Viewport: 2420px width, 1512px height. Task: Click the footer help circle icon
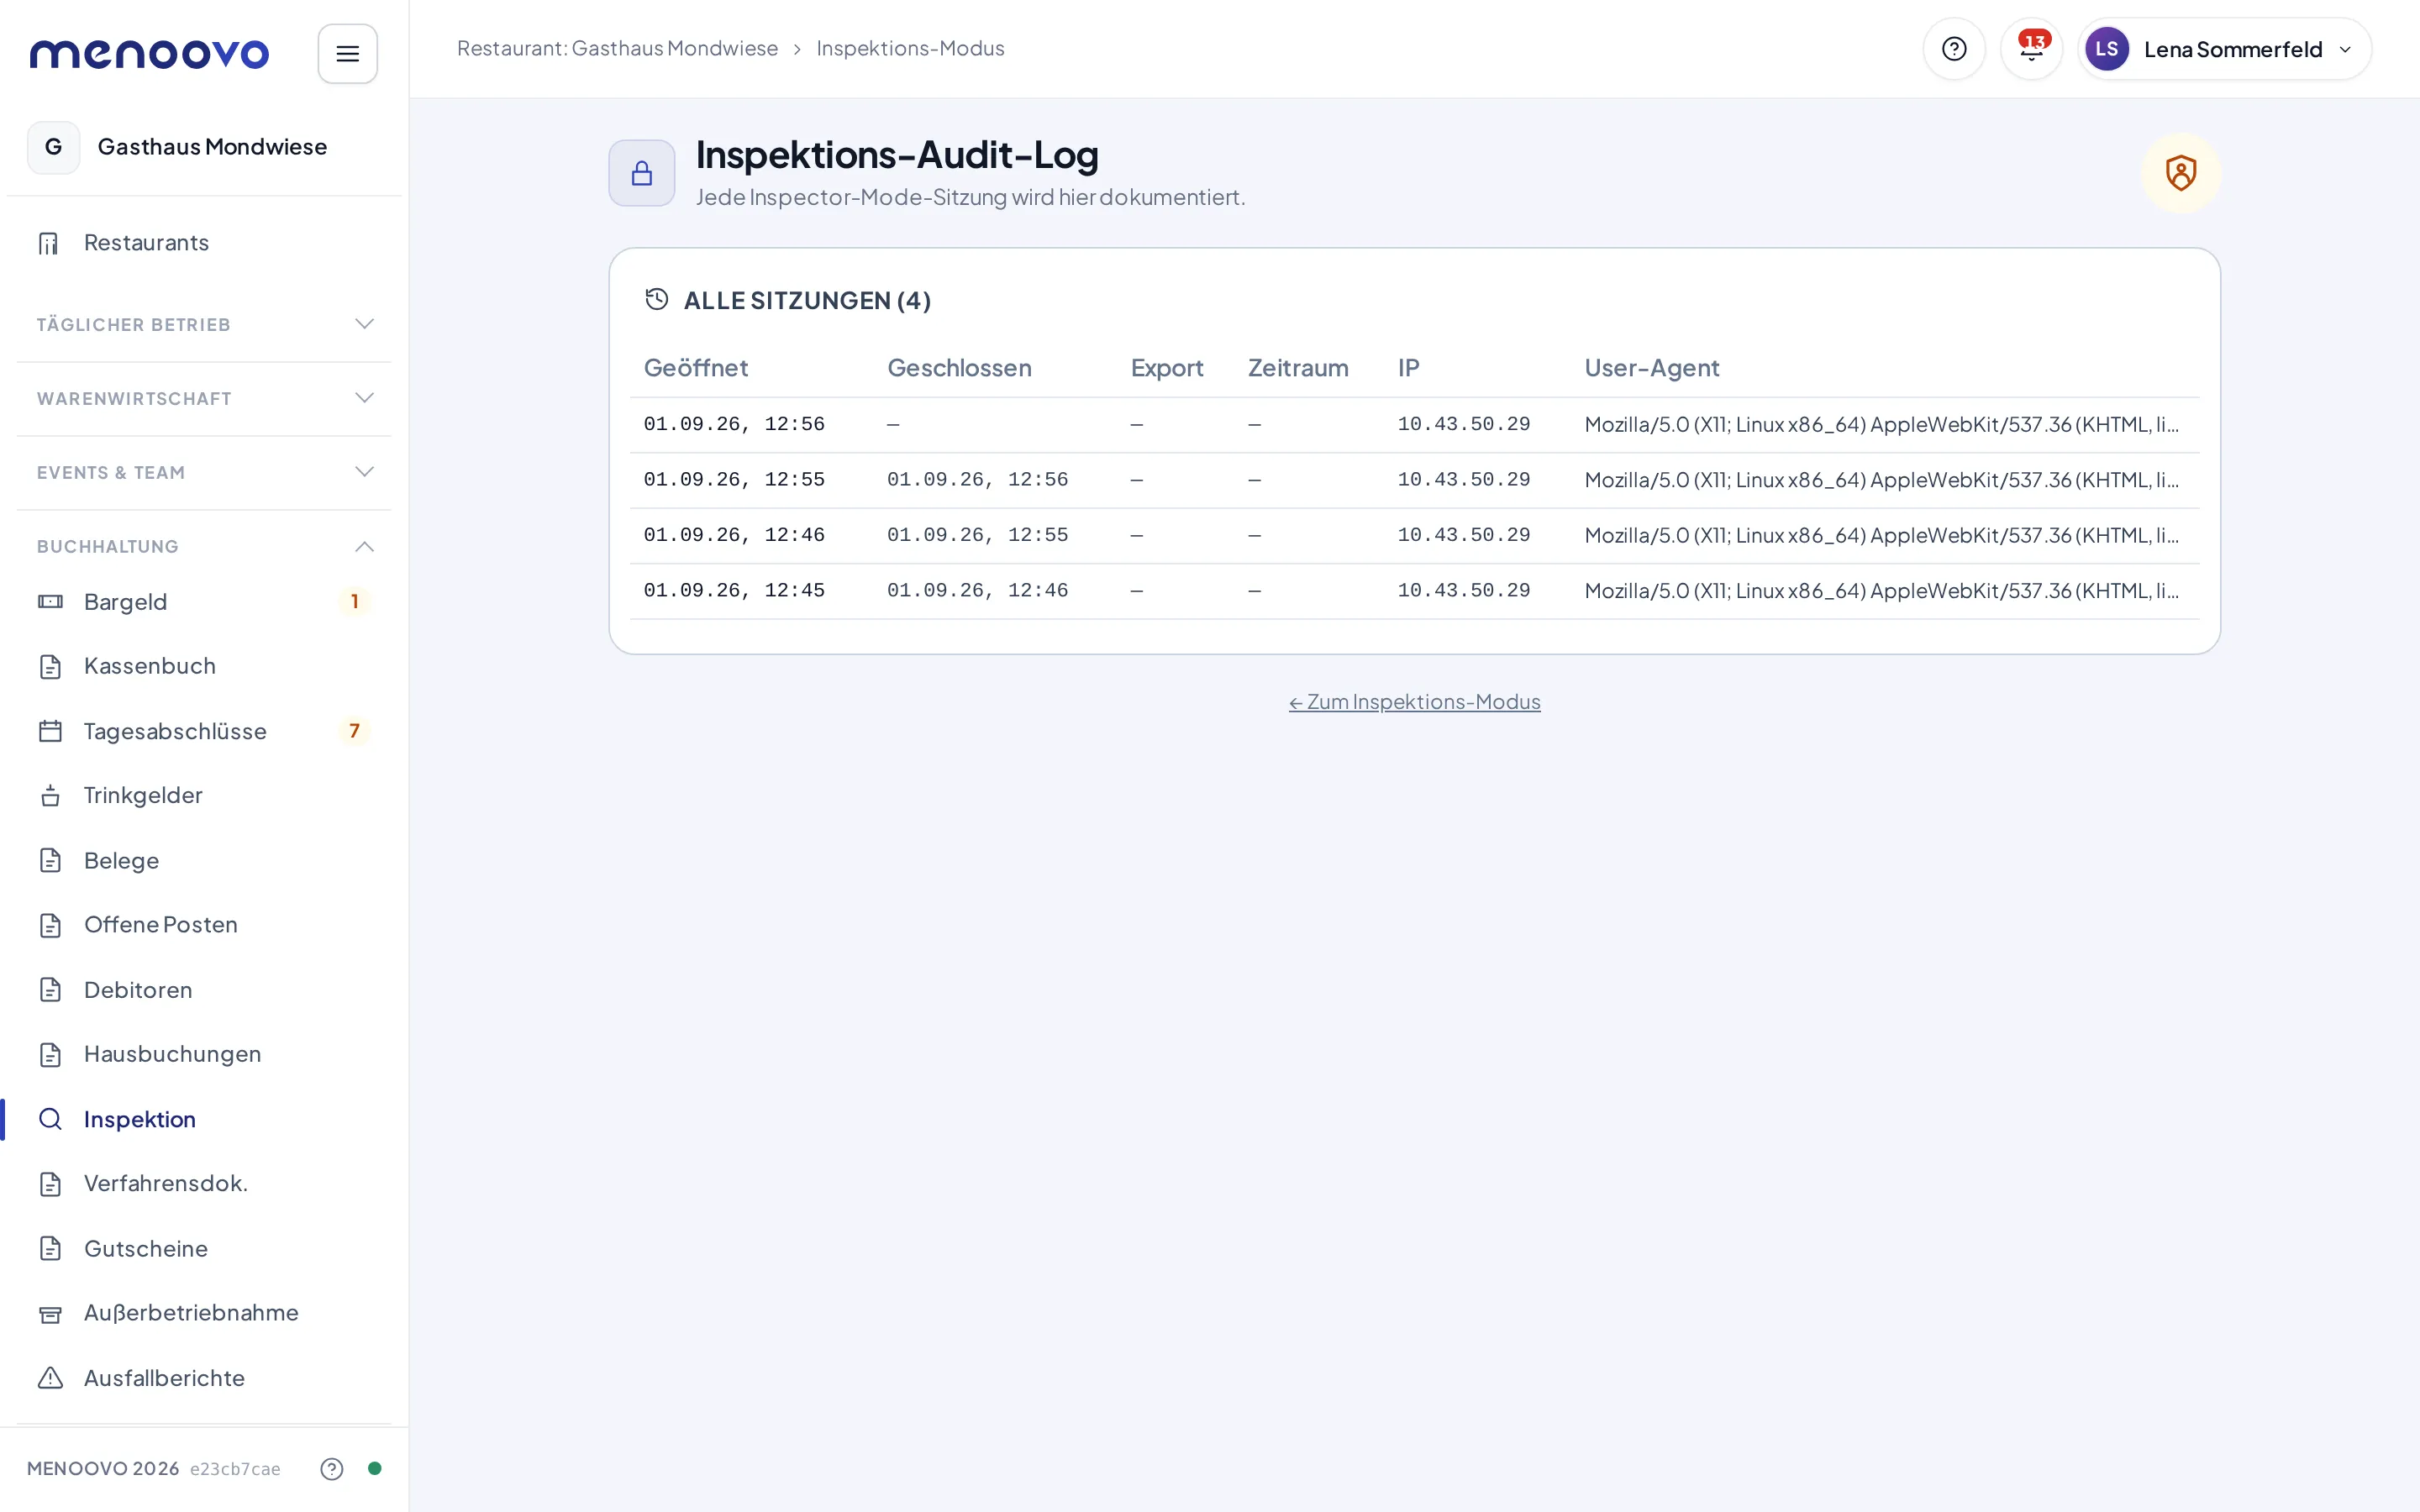[332, 1468]
